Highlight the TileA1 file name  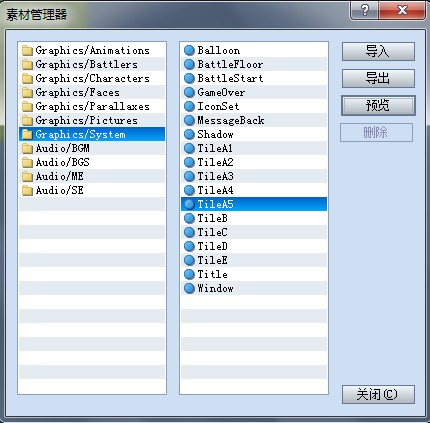[x=215, y=148]
